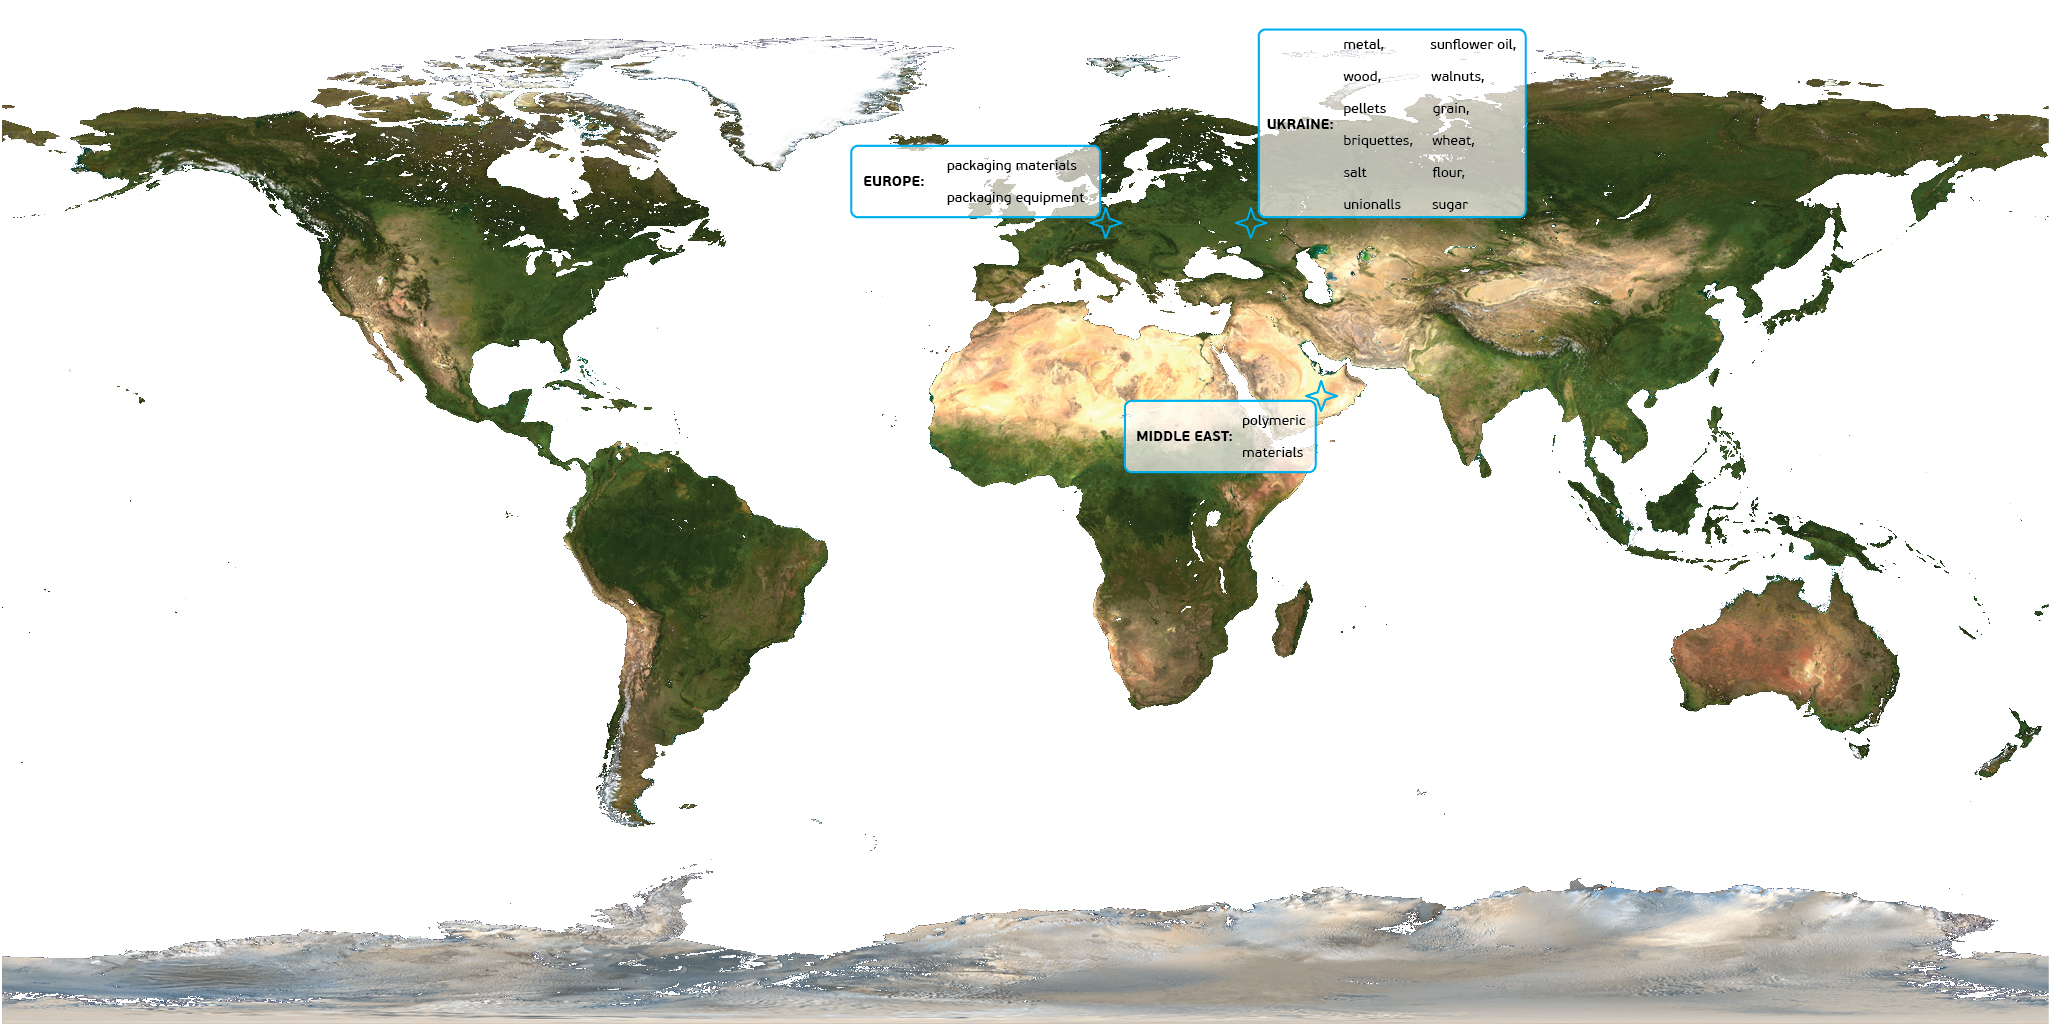Viewport: 2049px width, 1024px height.
Task: Click the word "briquettes,"
Action: [x=1378, y=141]
